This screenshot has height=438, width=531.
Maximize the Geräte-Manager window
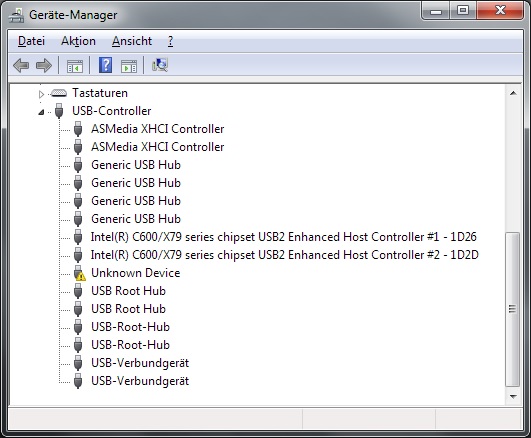tap(463, 11)
